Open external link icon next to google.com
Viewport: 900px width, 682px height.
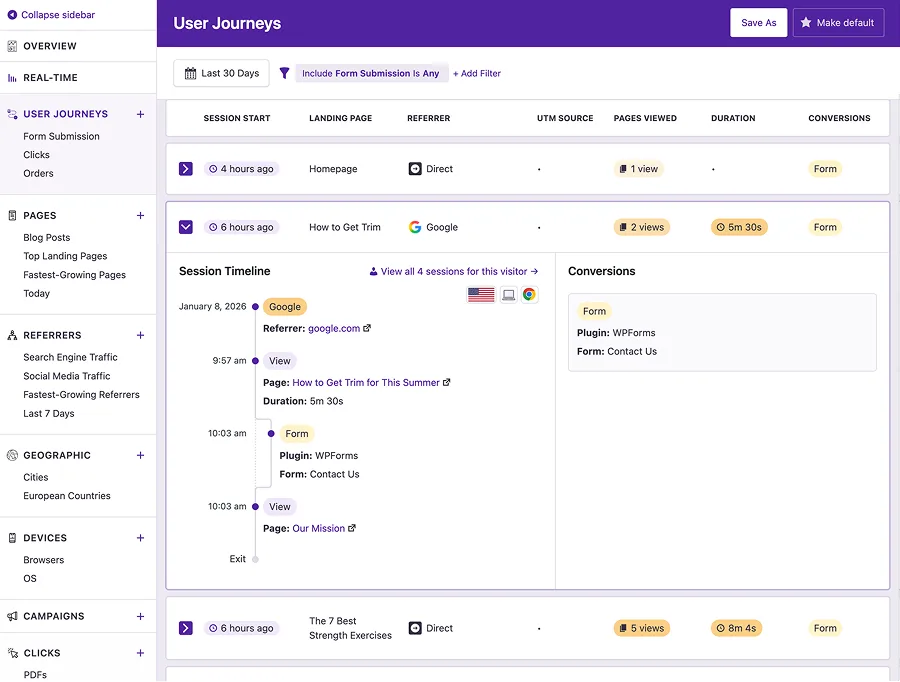click(367, 328)
